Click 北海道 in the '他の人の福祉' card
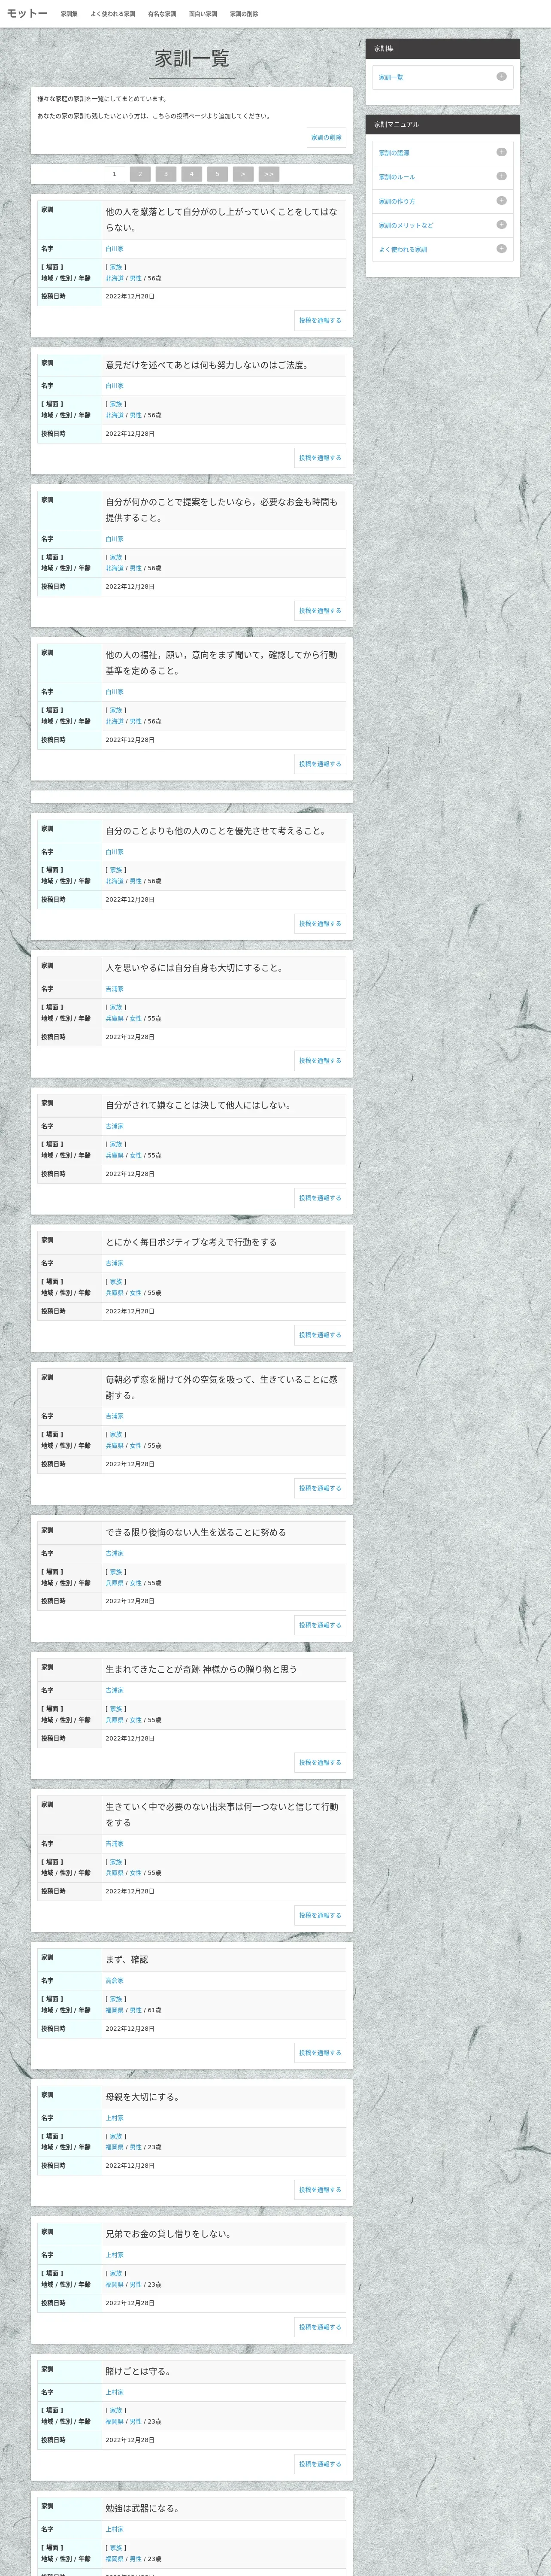551x2576 pixels. [x=115, y=721]
